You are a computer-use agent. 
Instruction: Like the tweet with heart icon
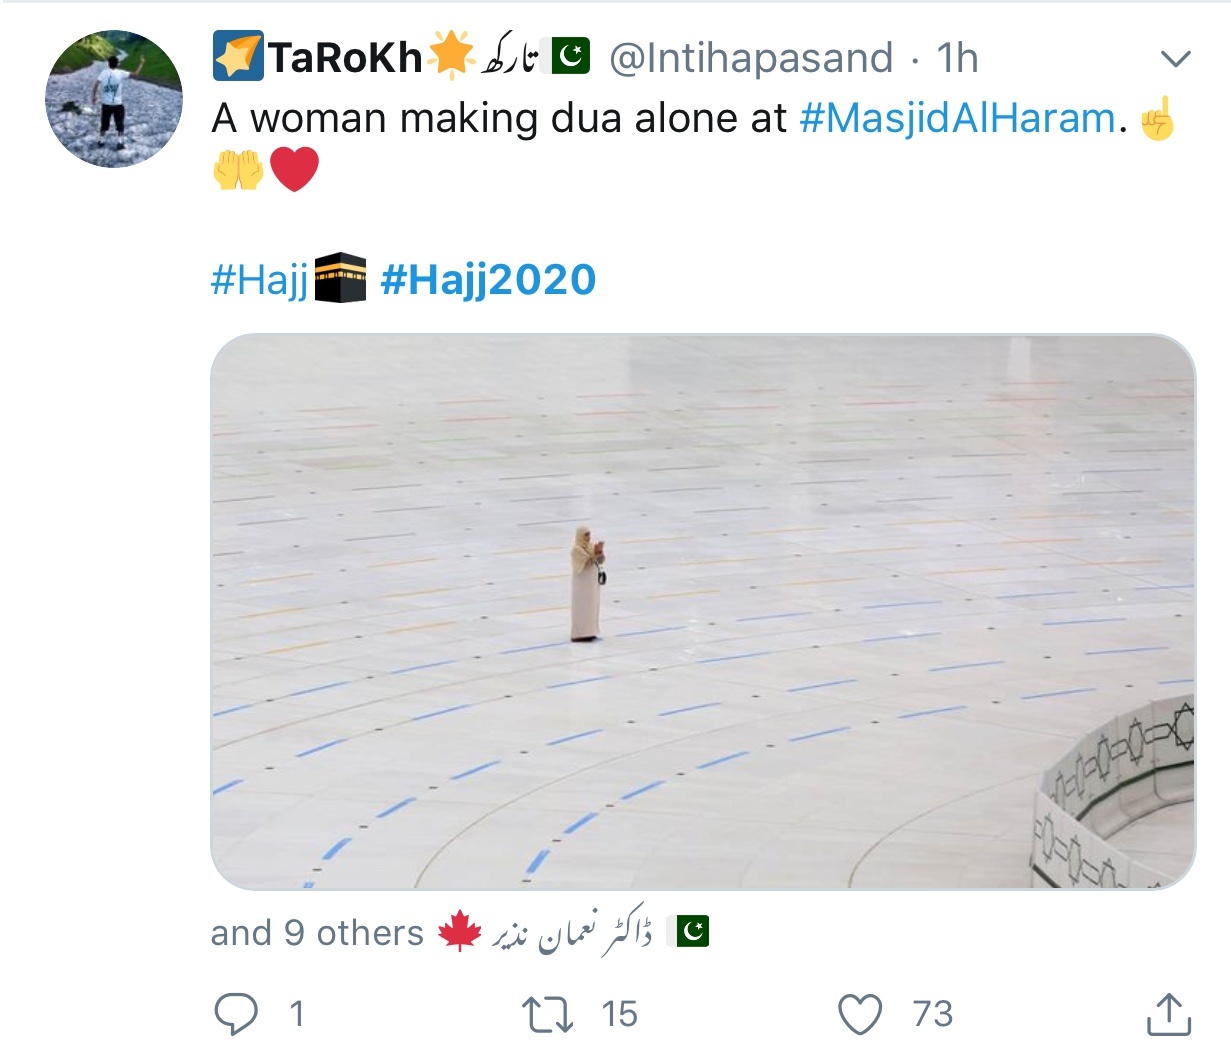(x=860, y=1014)
